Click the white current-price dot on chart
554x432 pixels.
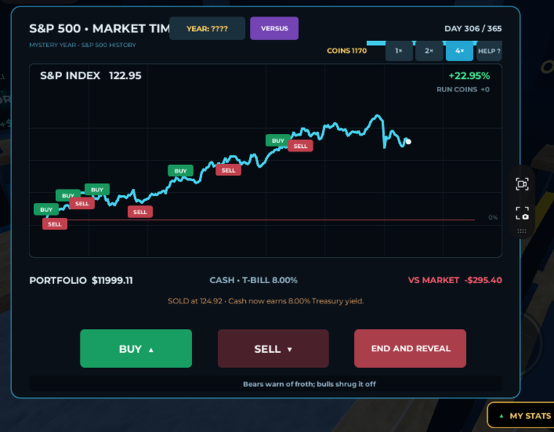tap(408, 142)
